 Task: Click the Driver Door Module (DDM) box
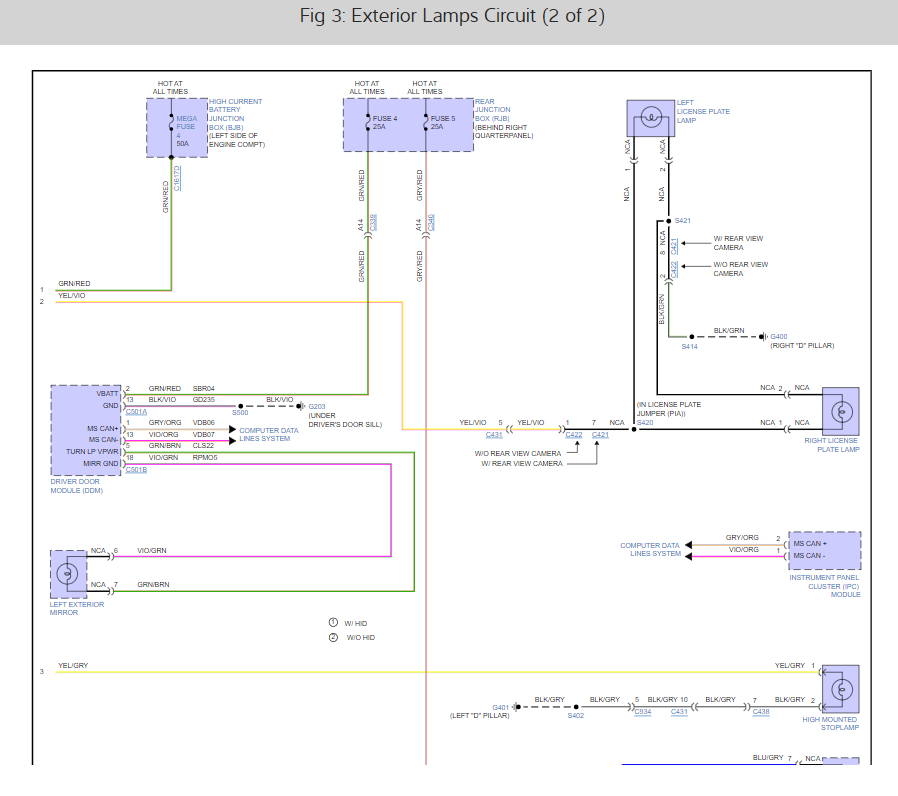coord(86,430)
